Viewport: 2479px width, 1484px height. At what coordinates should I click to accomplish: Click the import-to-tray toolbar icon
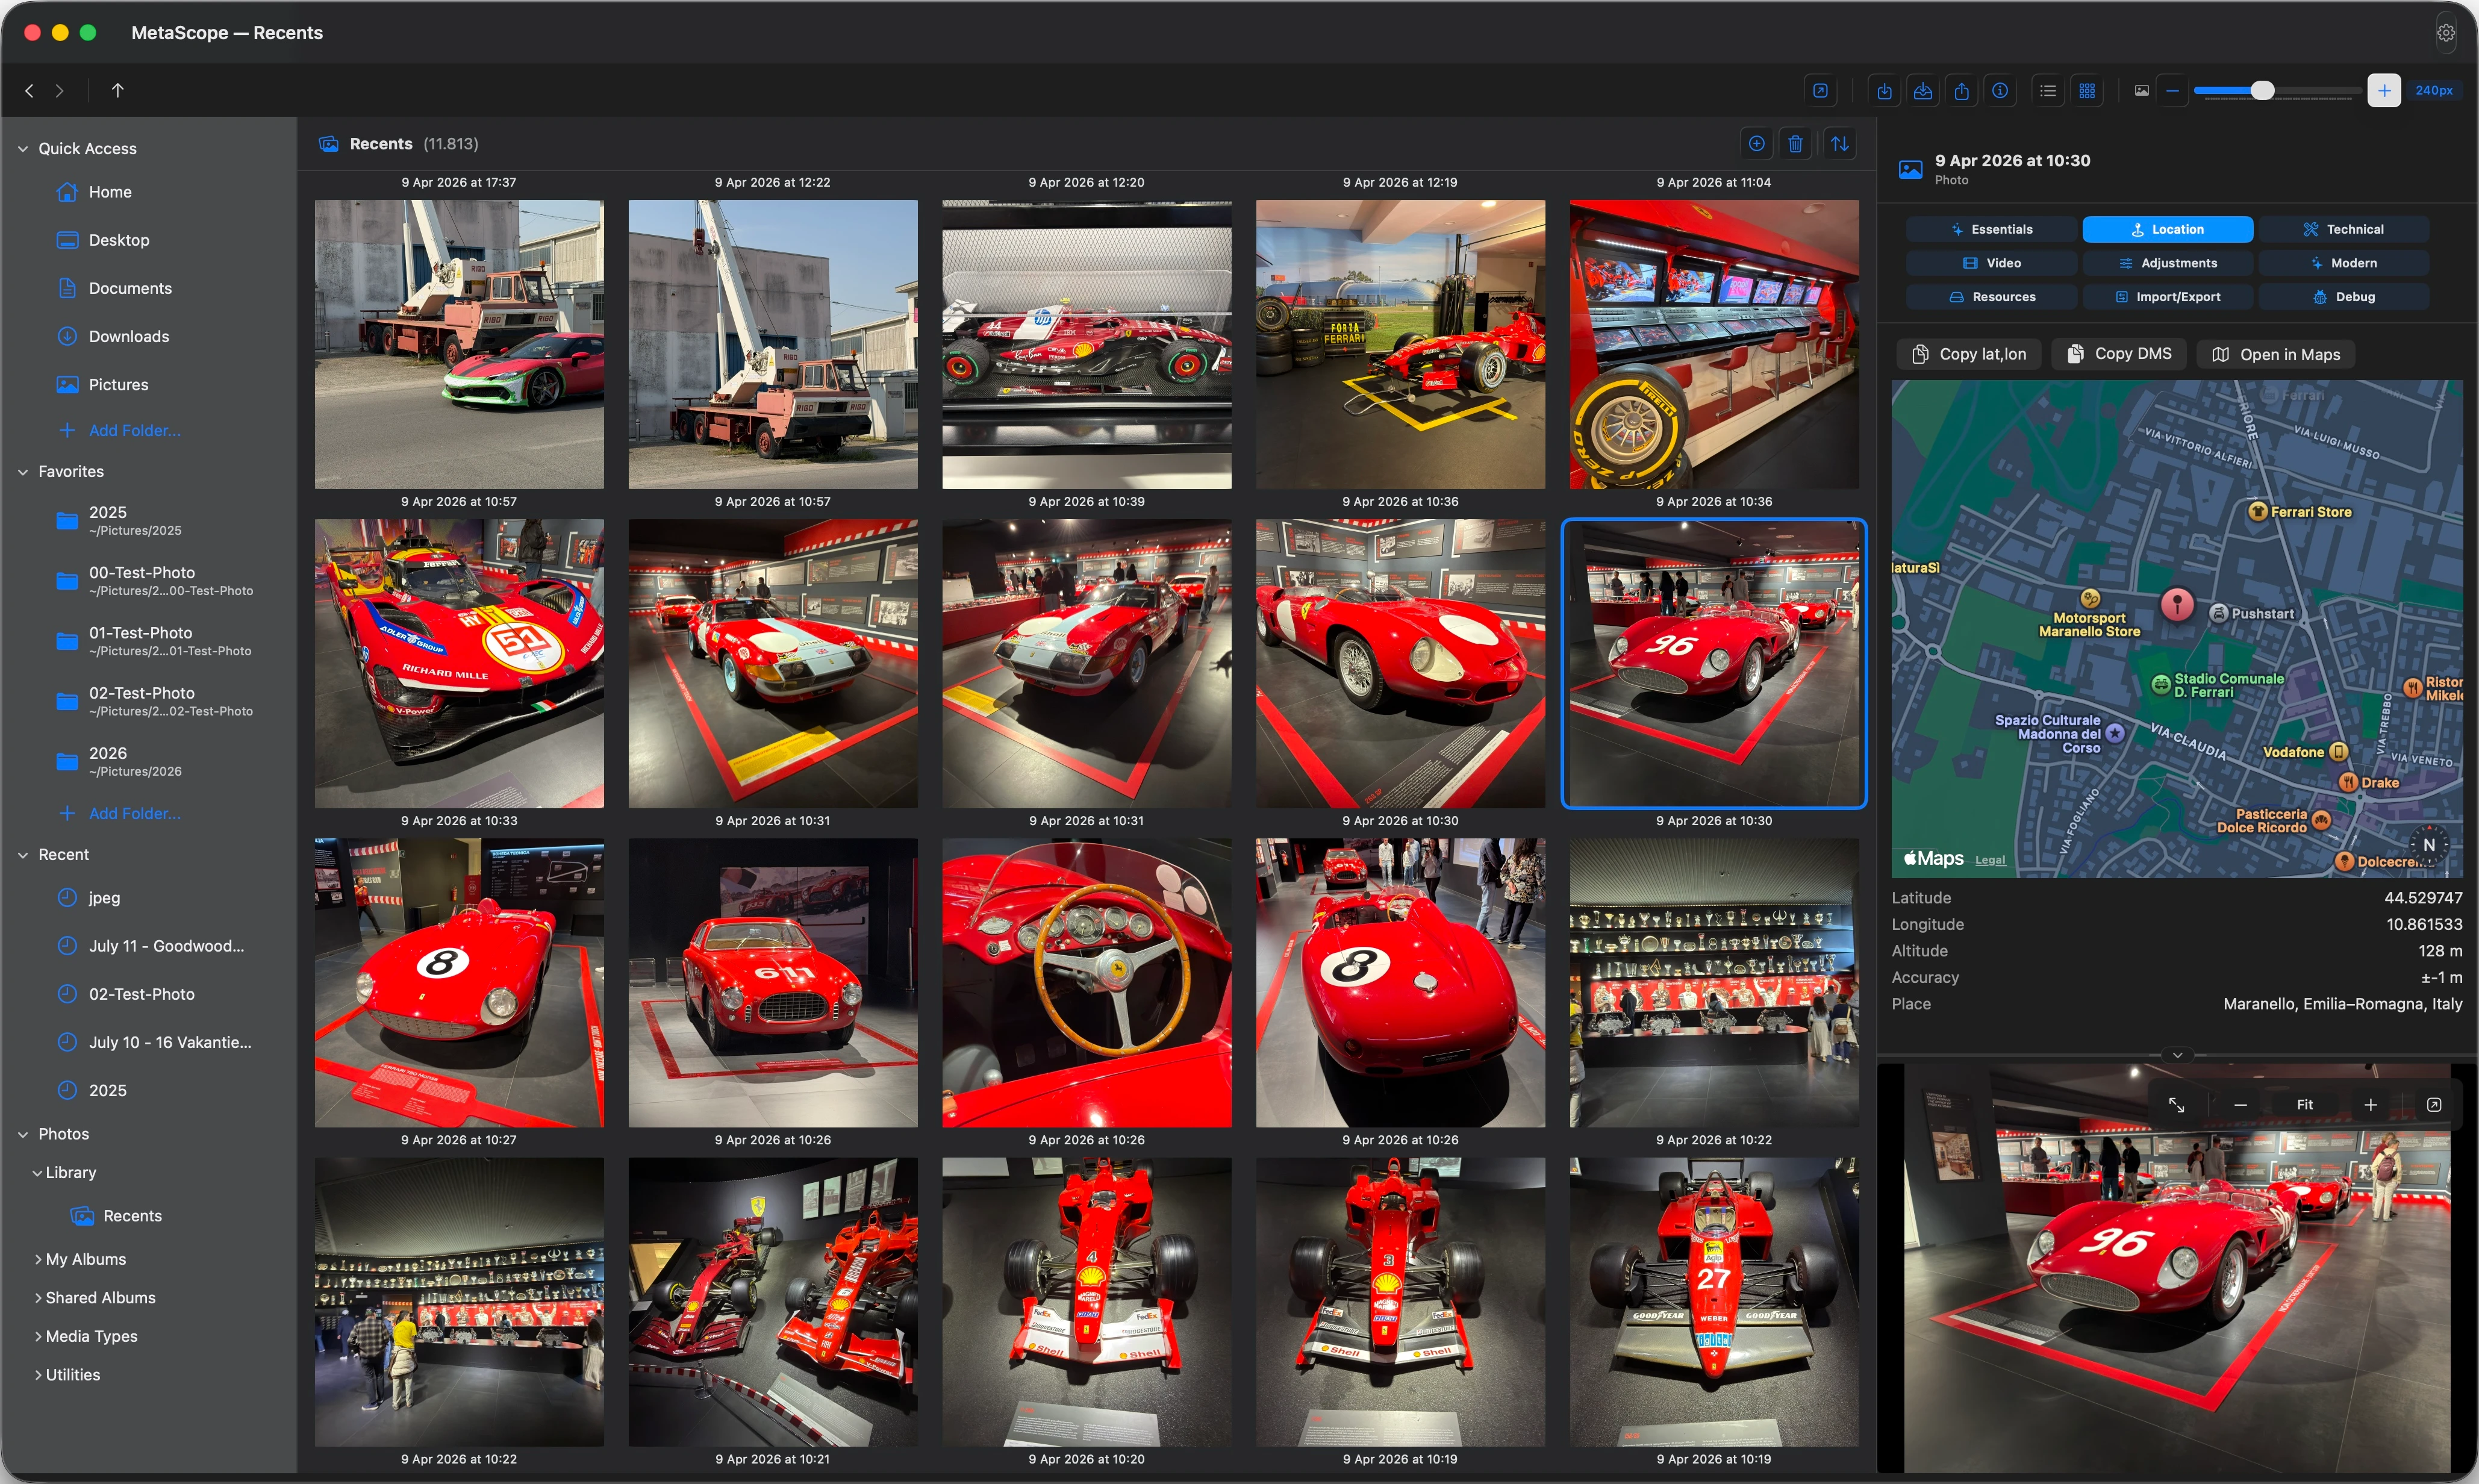click(x=1923, y=91)
